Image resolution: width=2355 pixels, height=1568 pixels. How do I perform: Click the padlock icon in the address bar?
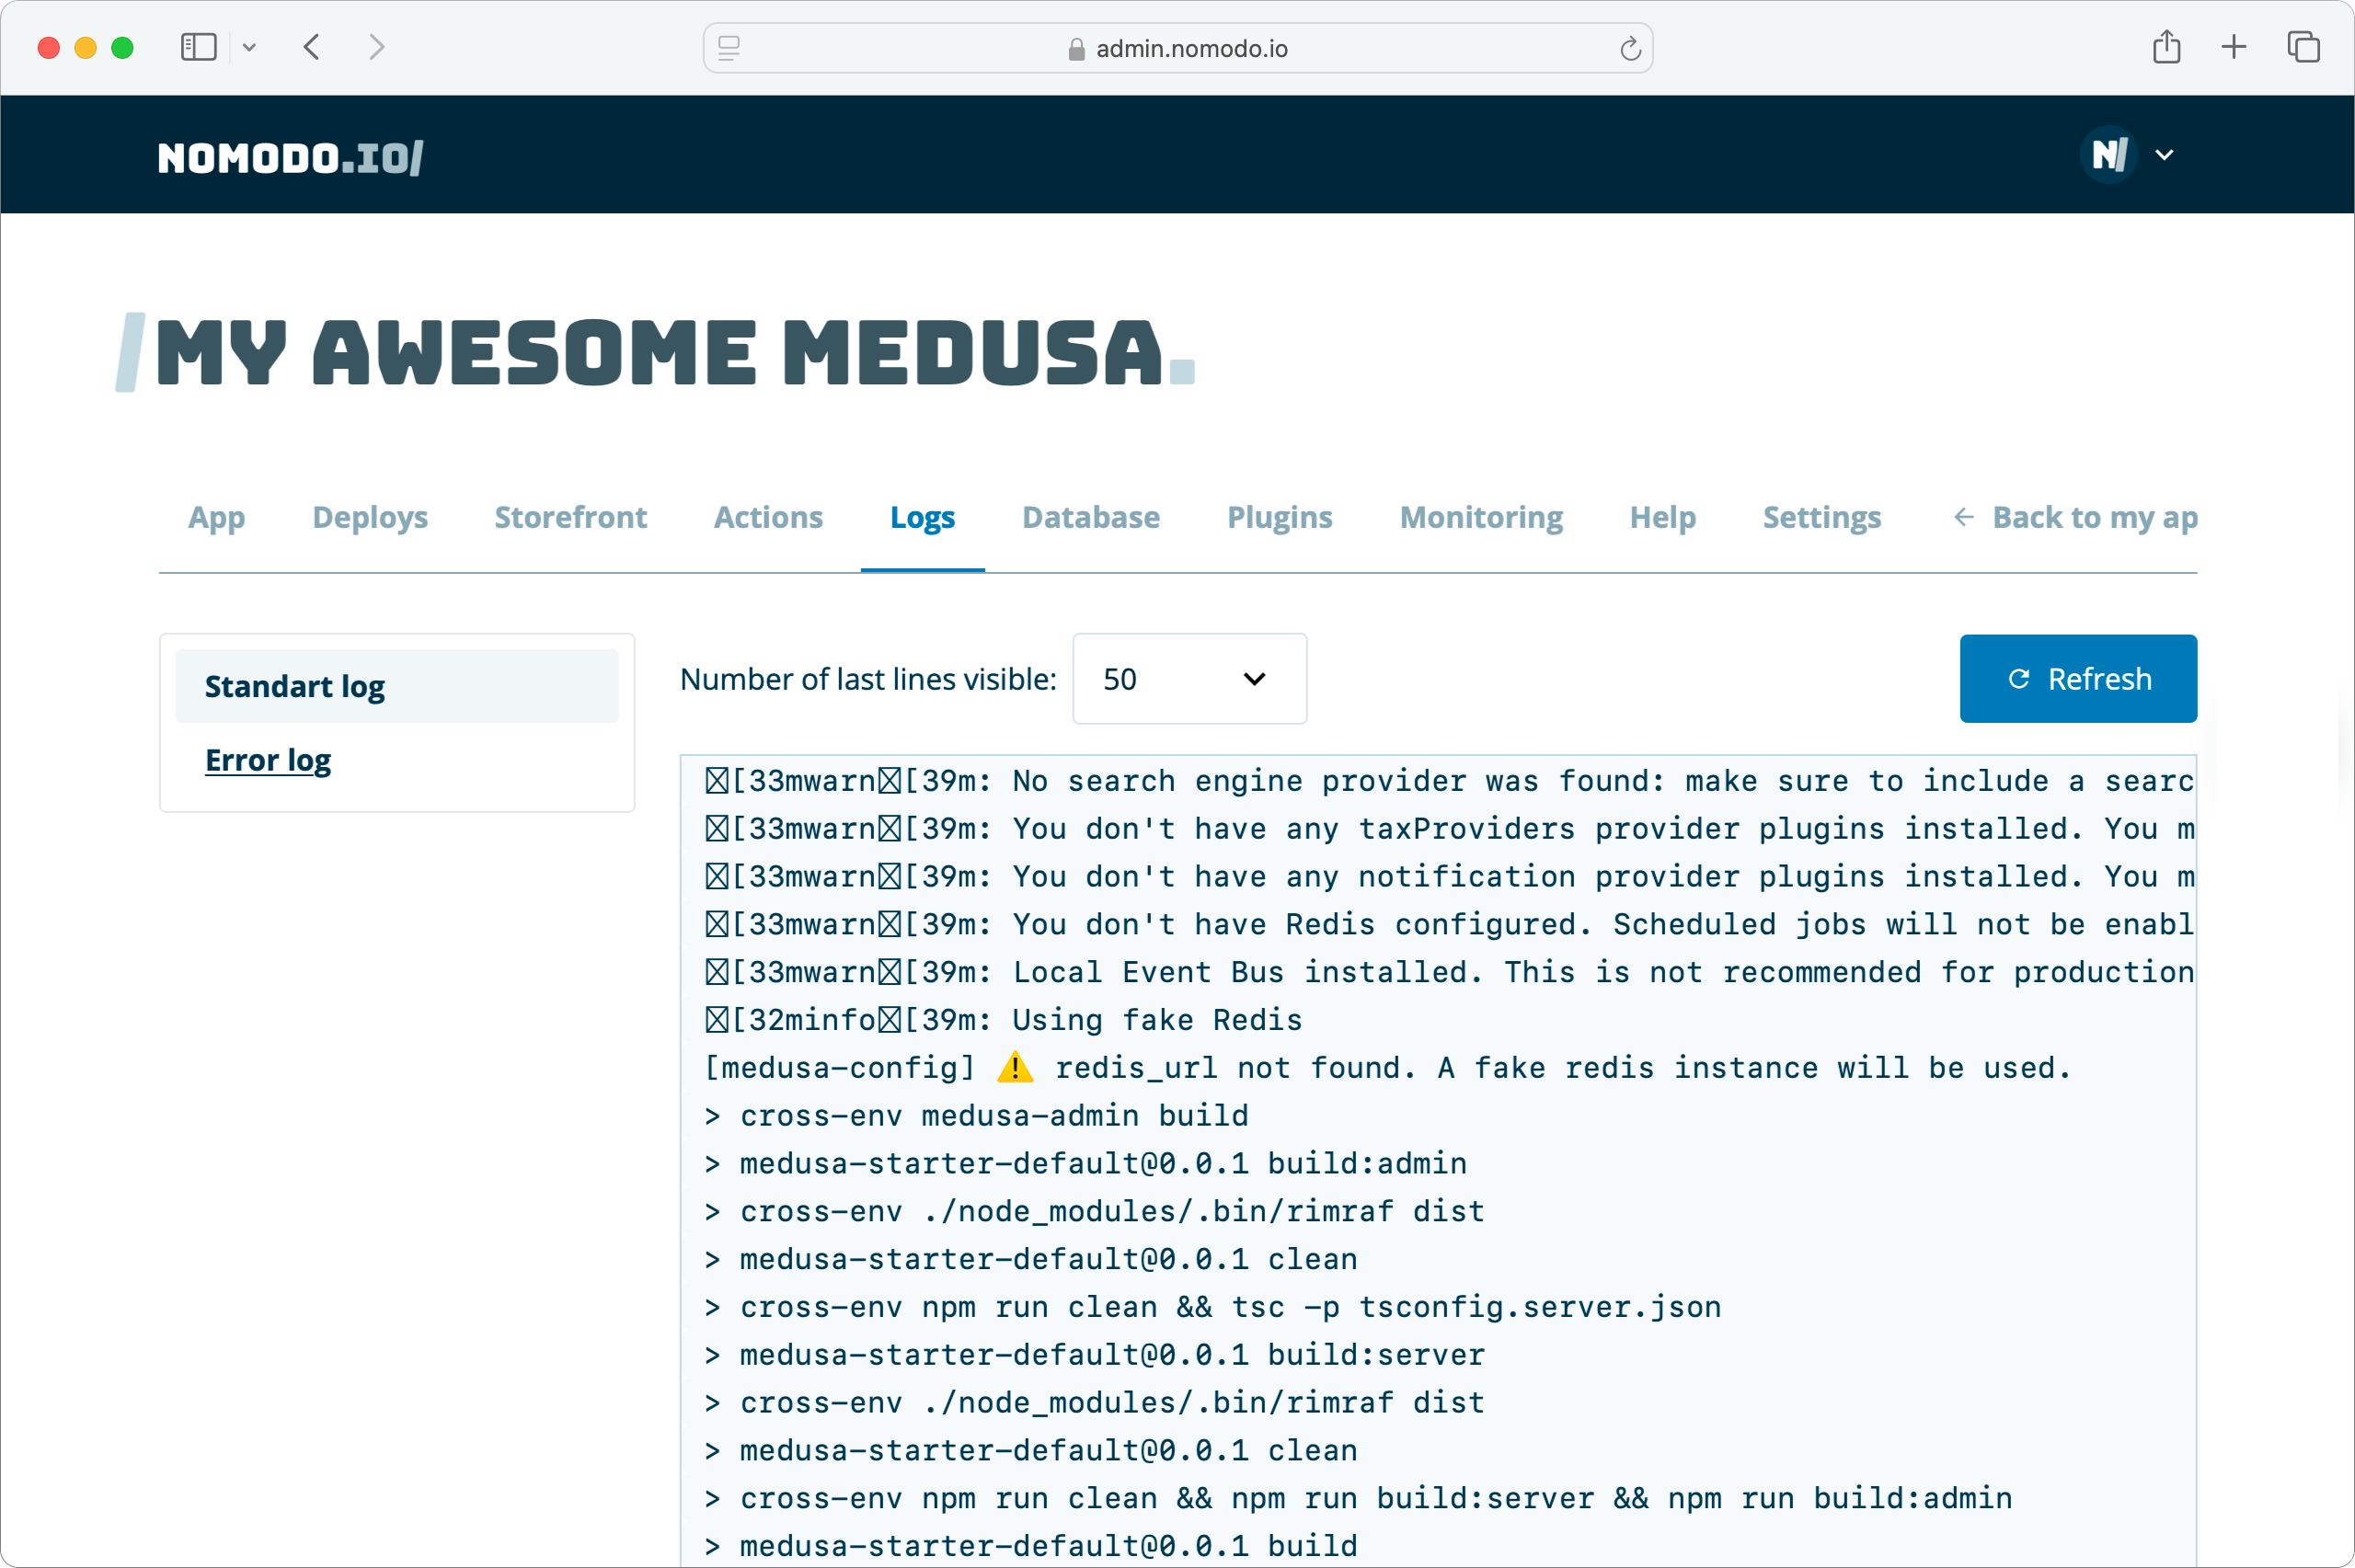[1075, 48]
